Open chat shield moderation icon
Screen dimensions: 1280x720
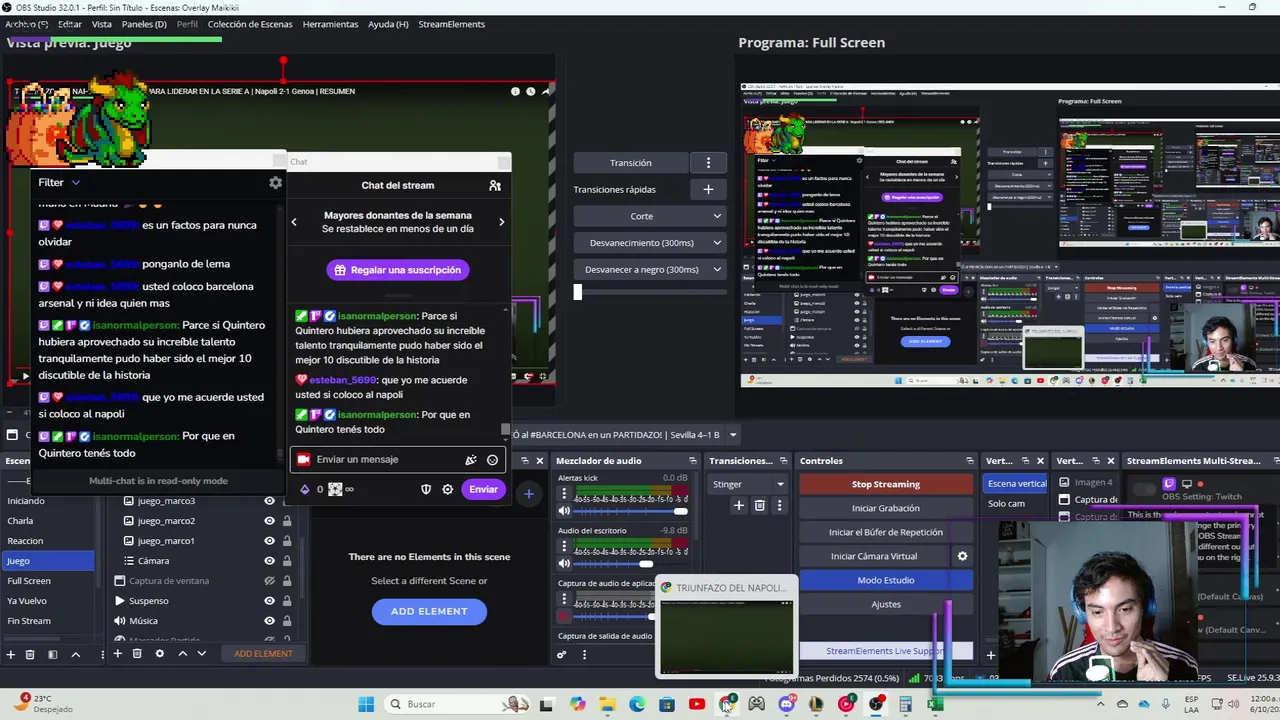(x=425, y=489)
